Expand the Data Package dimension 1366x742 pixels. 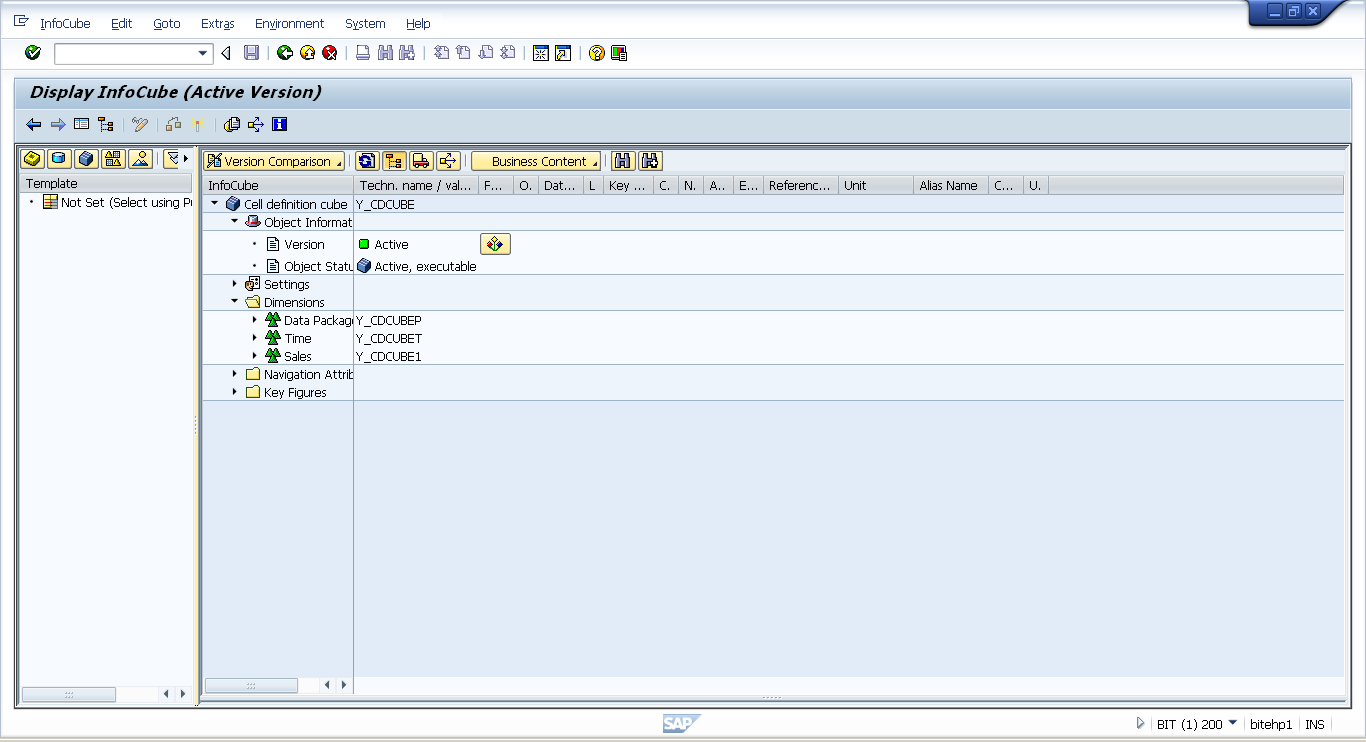tap(255, 320)
